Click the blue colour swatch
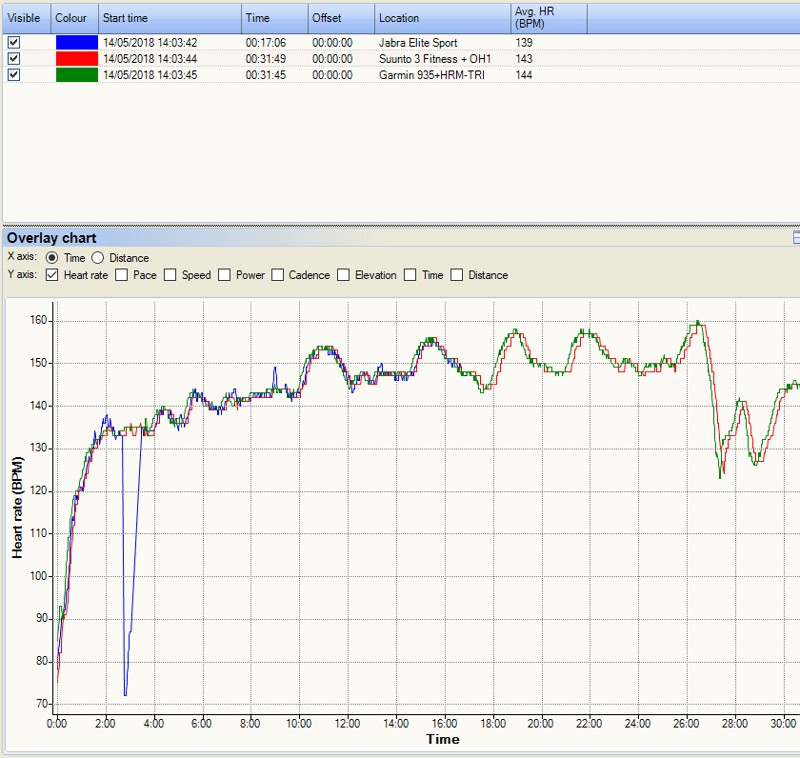The height and width of the screenshot is (758, 800). point(76,43)
